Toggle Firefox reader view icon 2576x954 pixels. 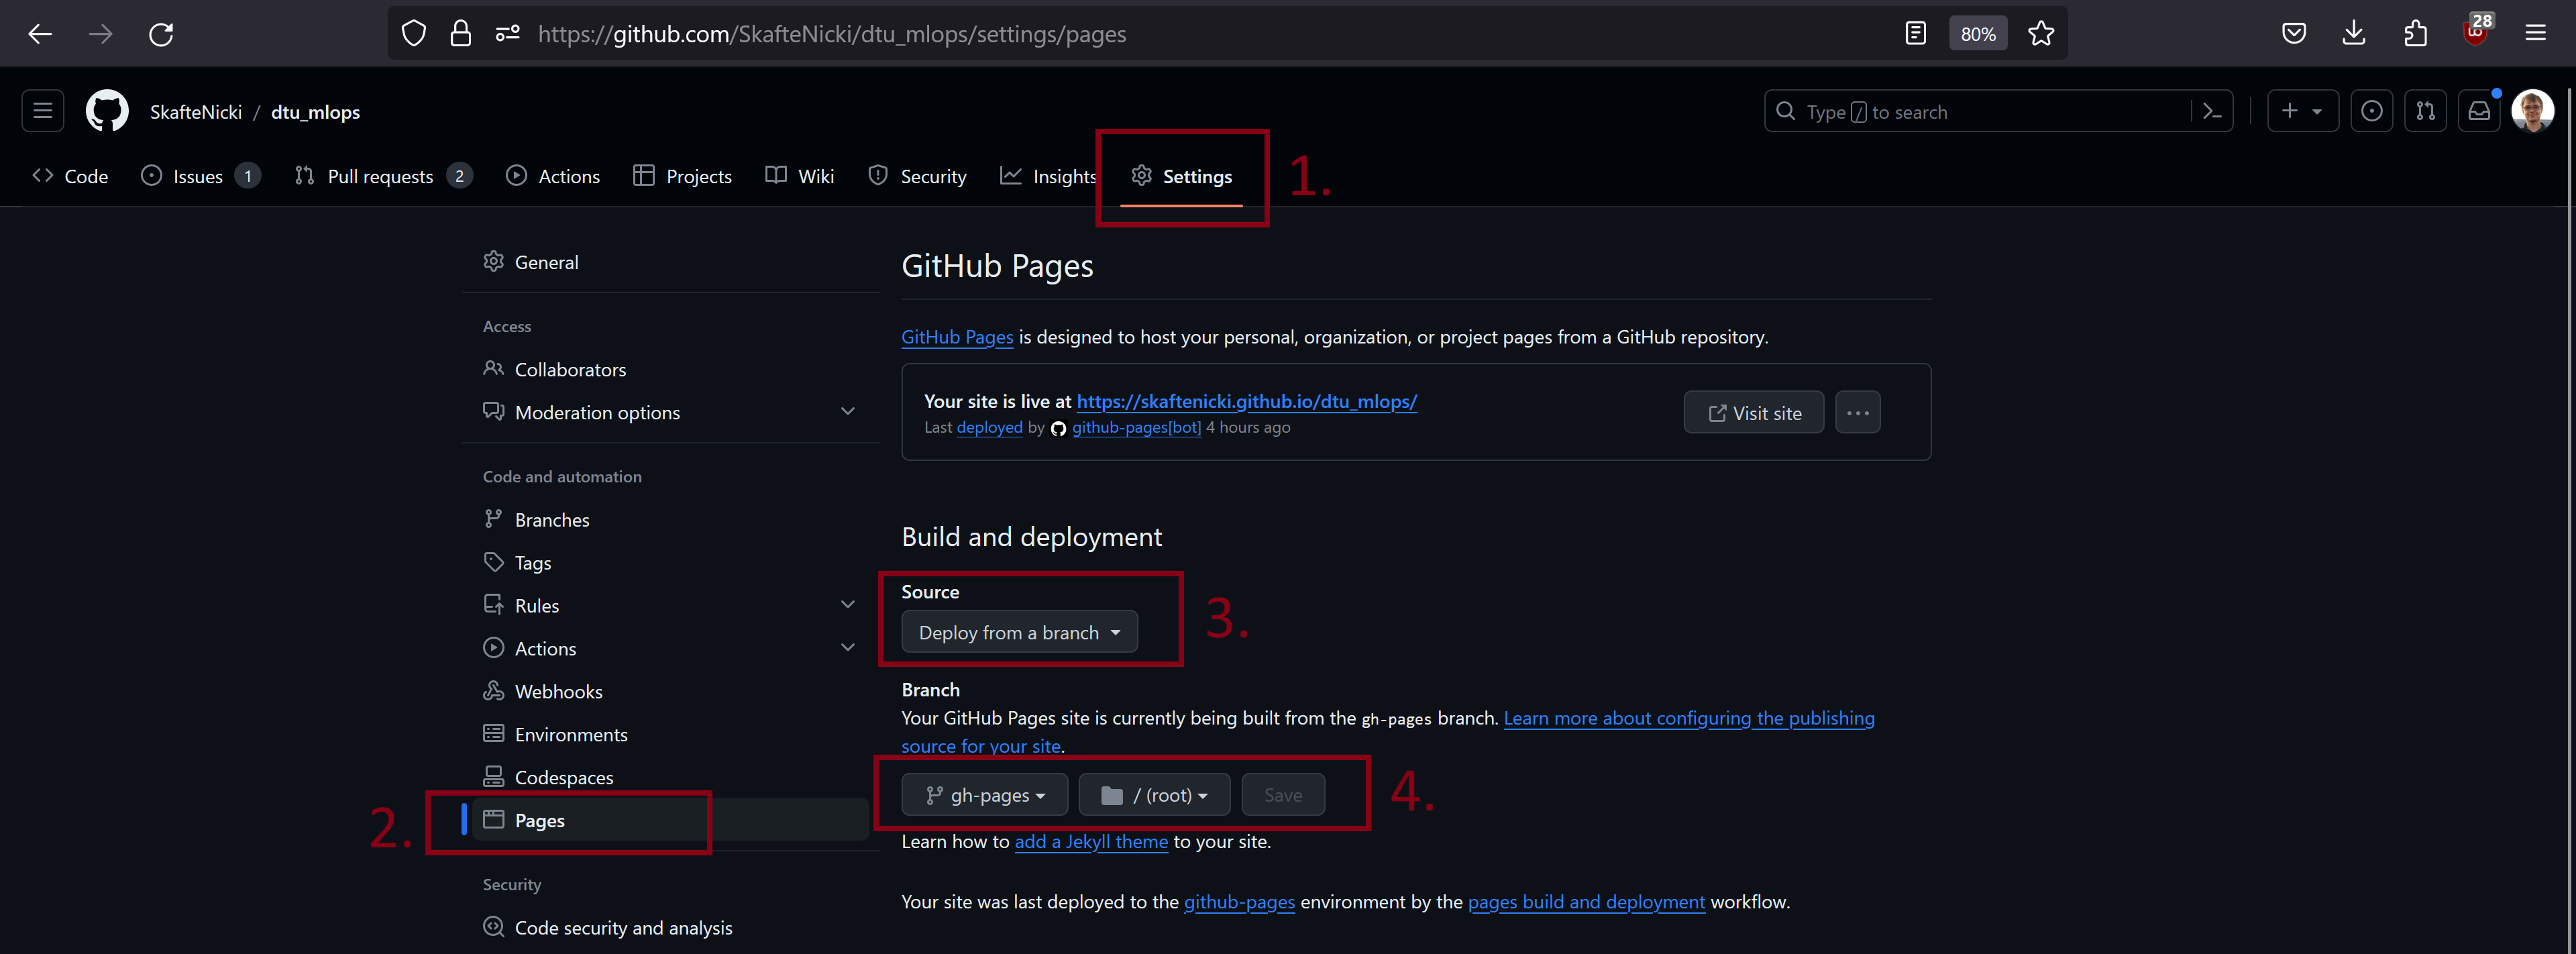(x=1915, y=34)
